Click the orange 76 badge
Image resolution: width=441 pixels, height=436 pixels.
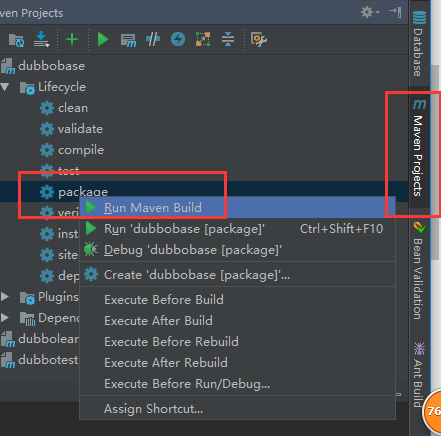(x=432, y=412)
